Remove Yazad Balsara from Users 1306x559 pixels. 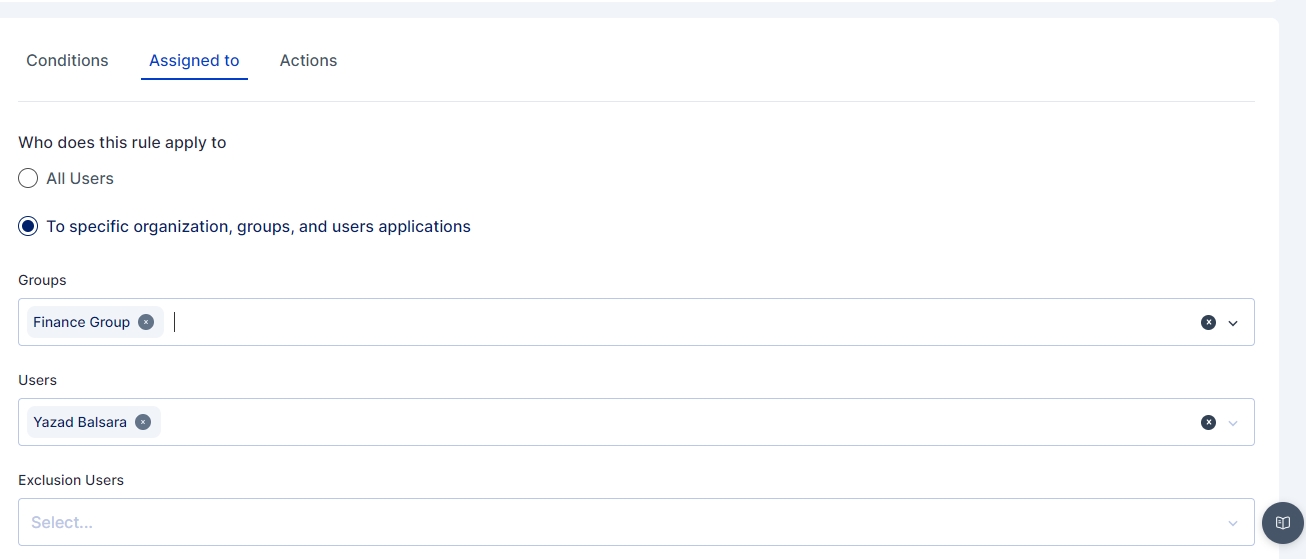(x=143, y=422)
